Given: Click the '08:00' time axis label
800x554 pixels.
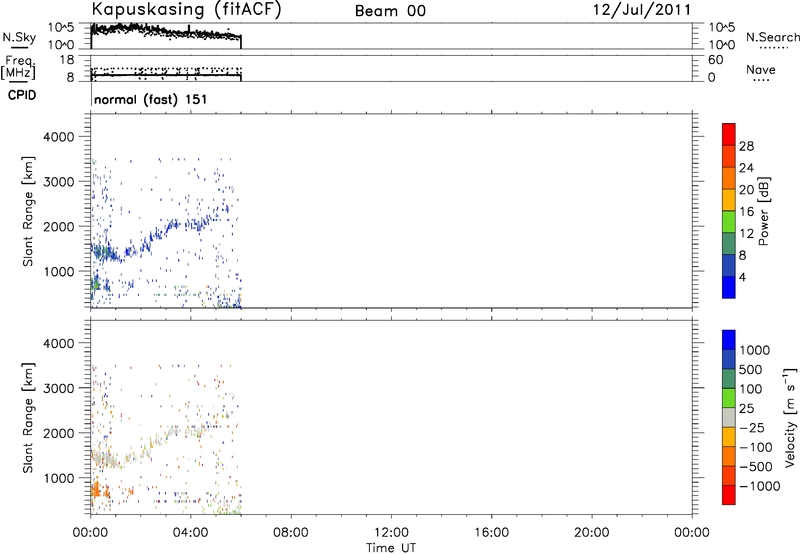Looking at the screenshot, I should [291, 533].
